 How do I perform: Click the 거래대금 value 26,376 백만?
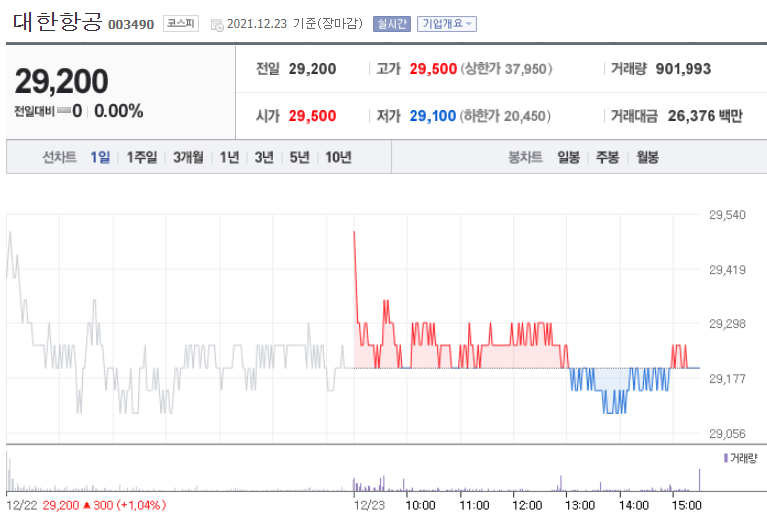(x=705, y=116)
